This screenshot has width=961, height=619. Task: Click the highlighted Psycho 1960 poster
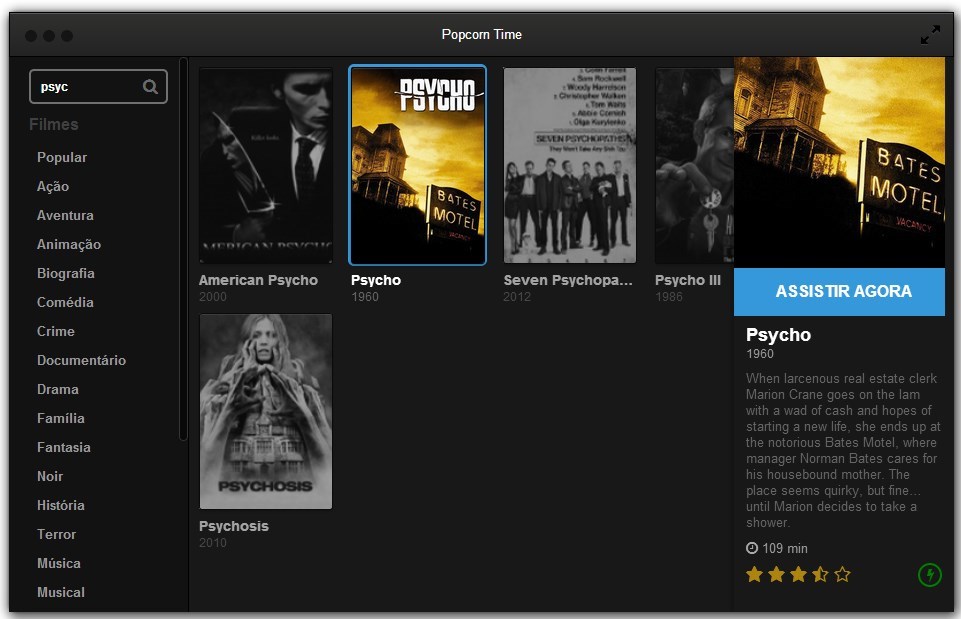(417, 165)
